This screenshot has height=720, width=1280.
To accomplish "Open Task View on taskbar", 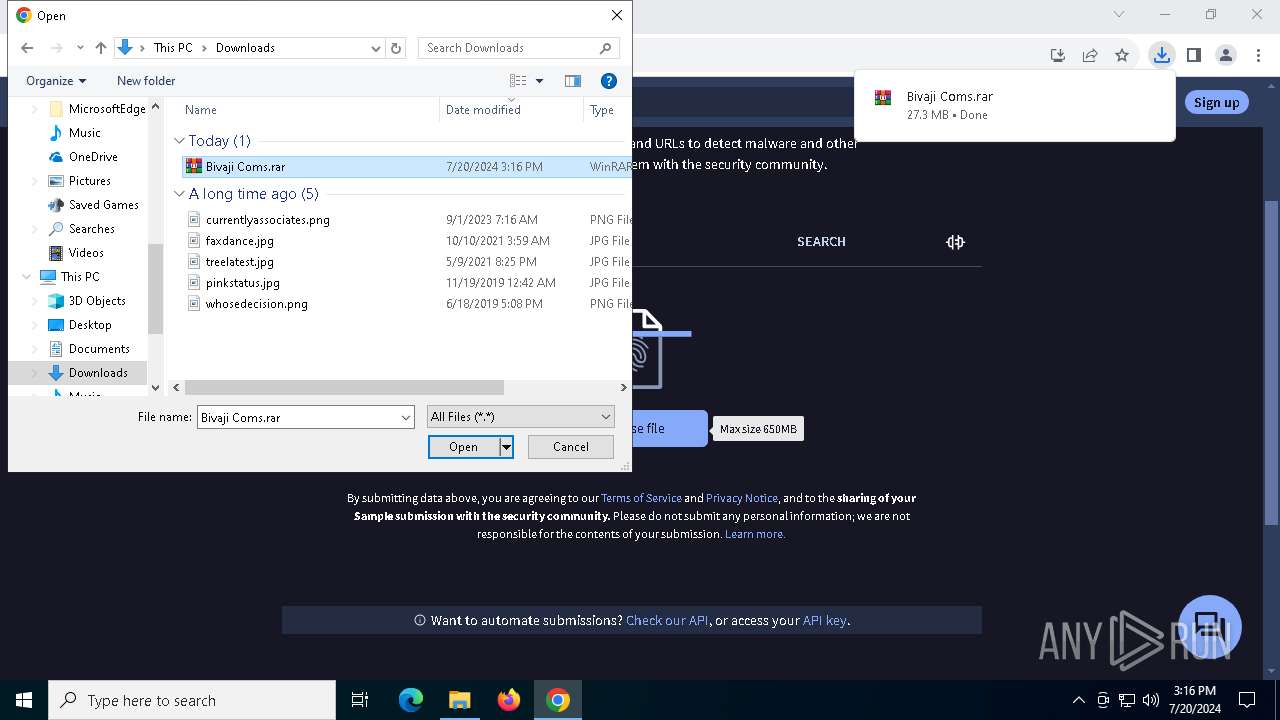I will 360,700.
